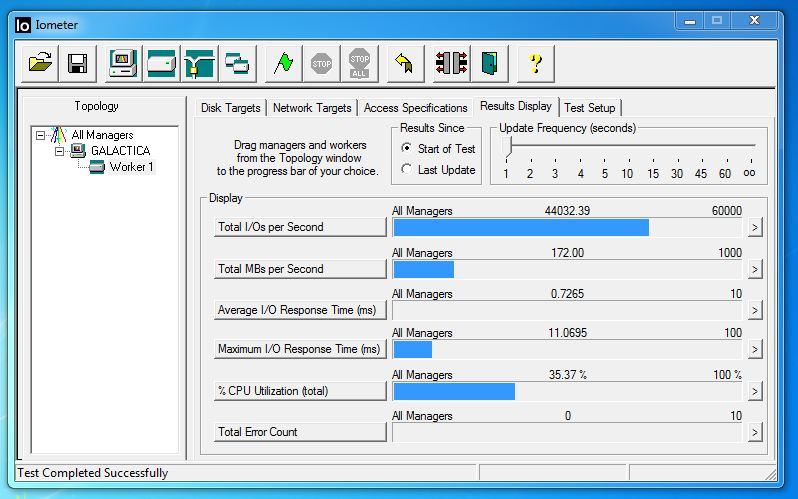Viewport: 798px width, 499px height.
Task: Start a new manager (computer icon)
Action: point(124,63)
